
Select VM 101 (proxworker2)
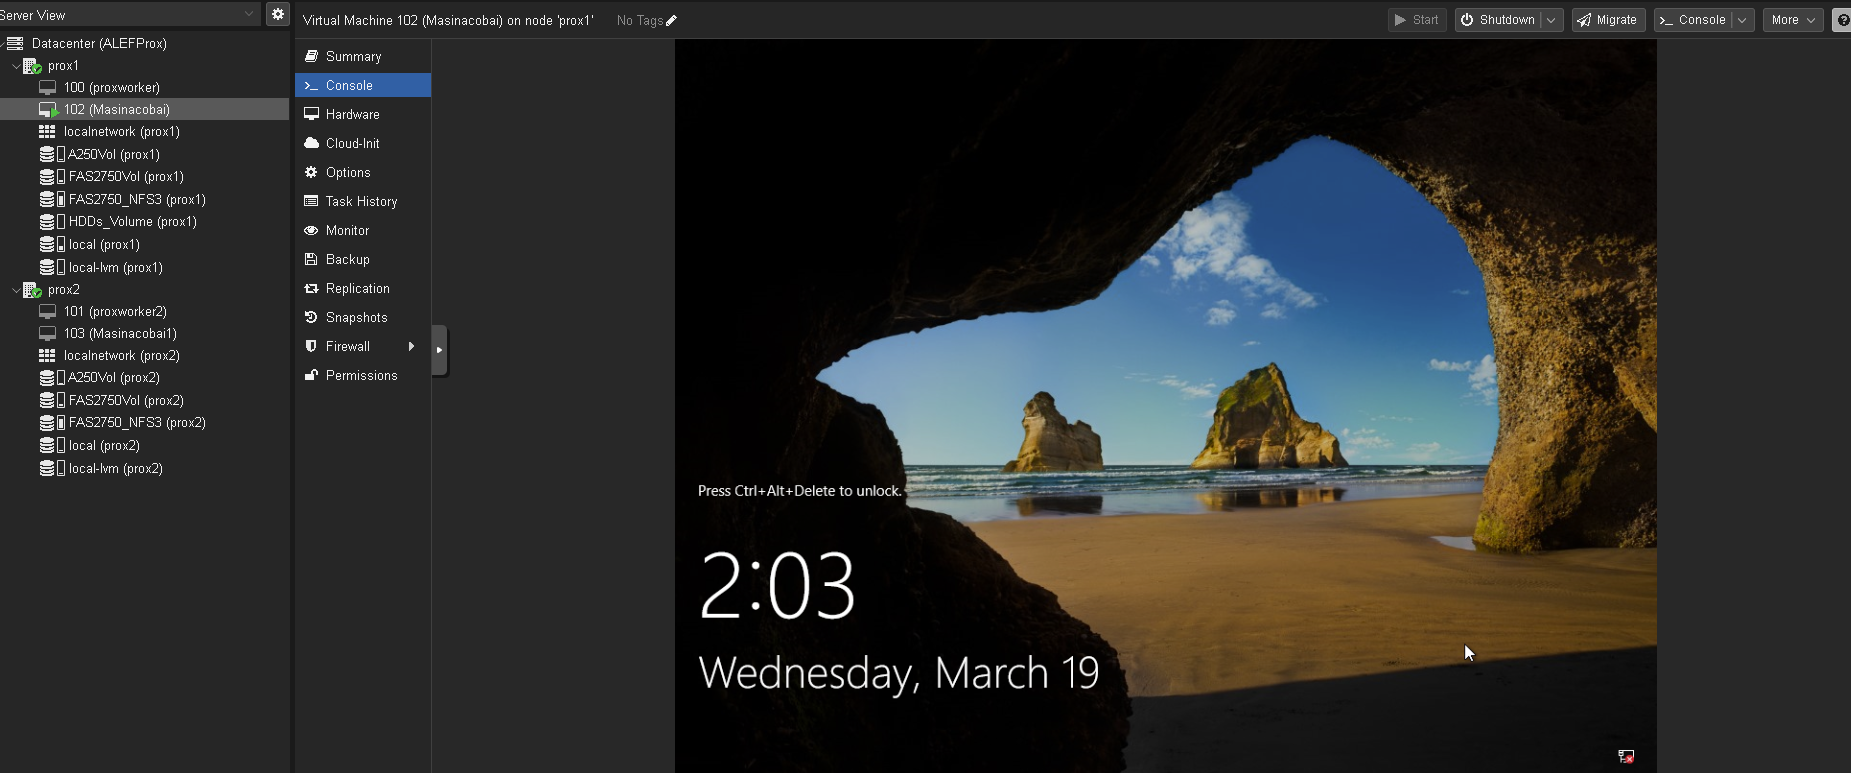(x=115, y=311)
